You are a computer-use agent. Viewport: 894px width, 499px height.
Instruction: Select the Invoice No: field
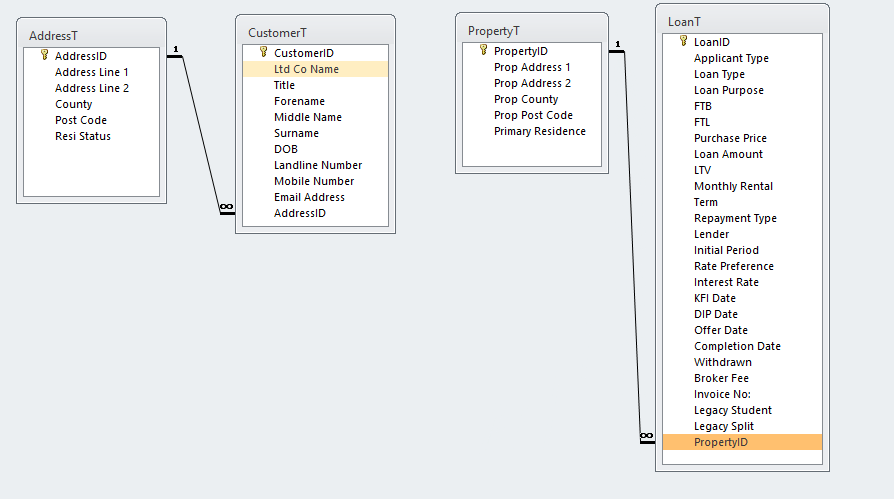click(742, 393)
